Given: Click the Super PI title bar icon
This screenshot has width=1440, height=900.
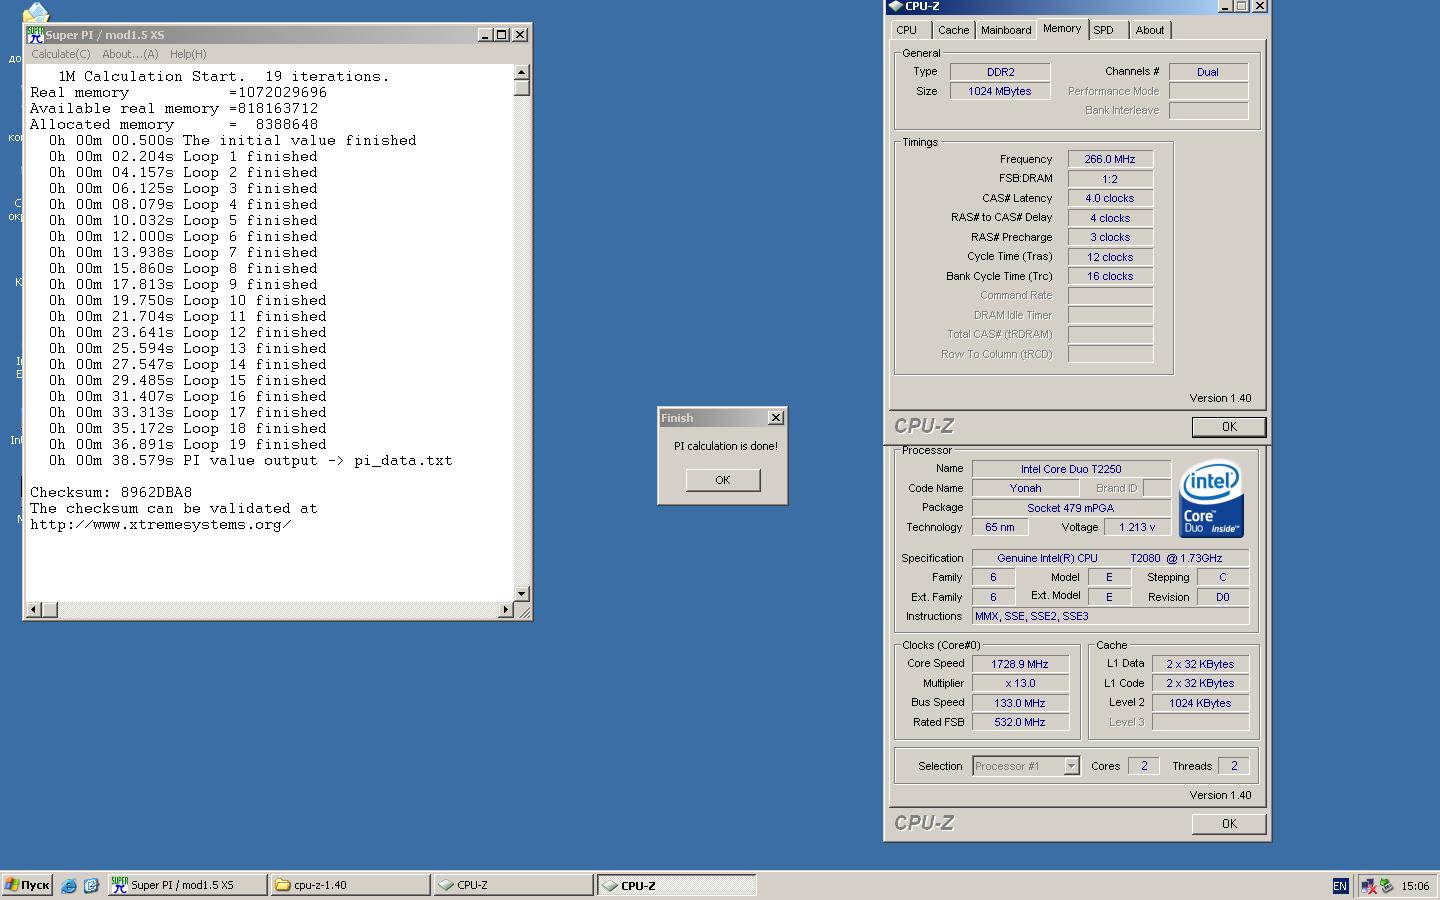Looking at the screenshot, I should 35,34.
